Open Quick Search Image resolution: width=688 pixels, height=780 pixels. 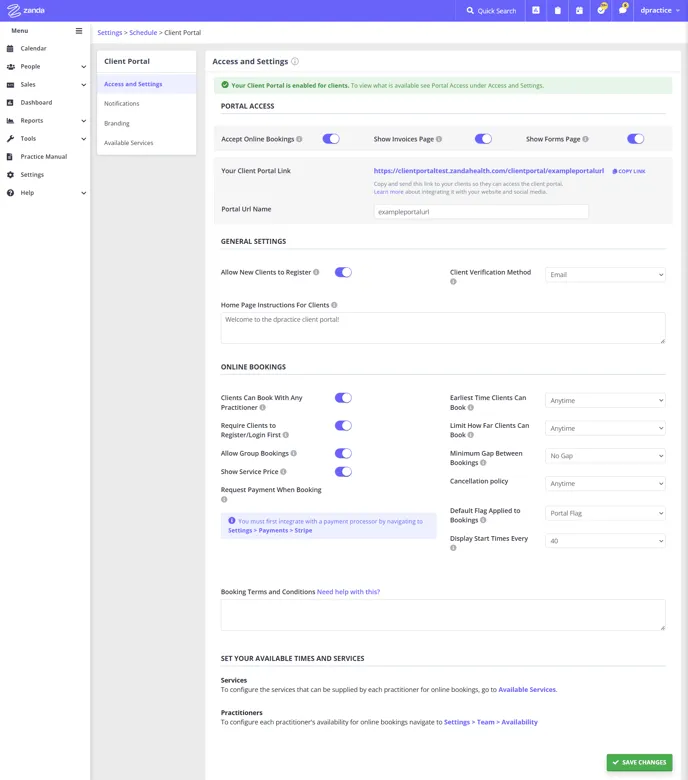point(491,10)
